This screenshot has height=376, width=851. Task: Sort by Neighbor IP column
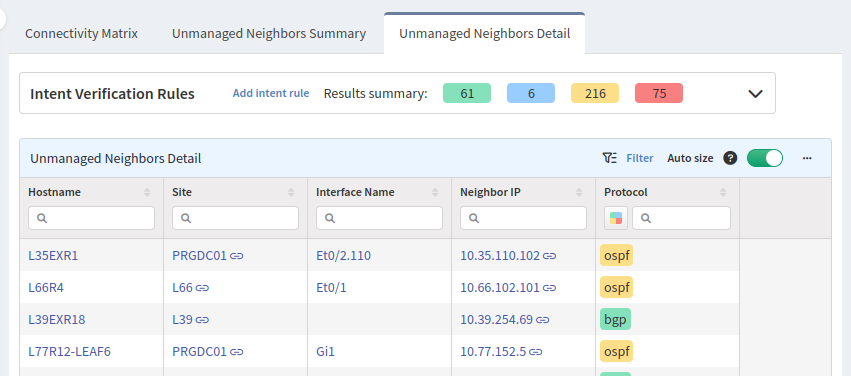coord(579,192)
